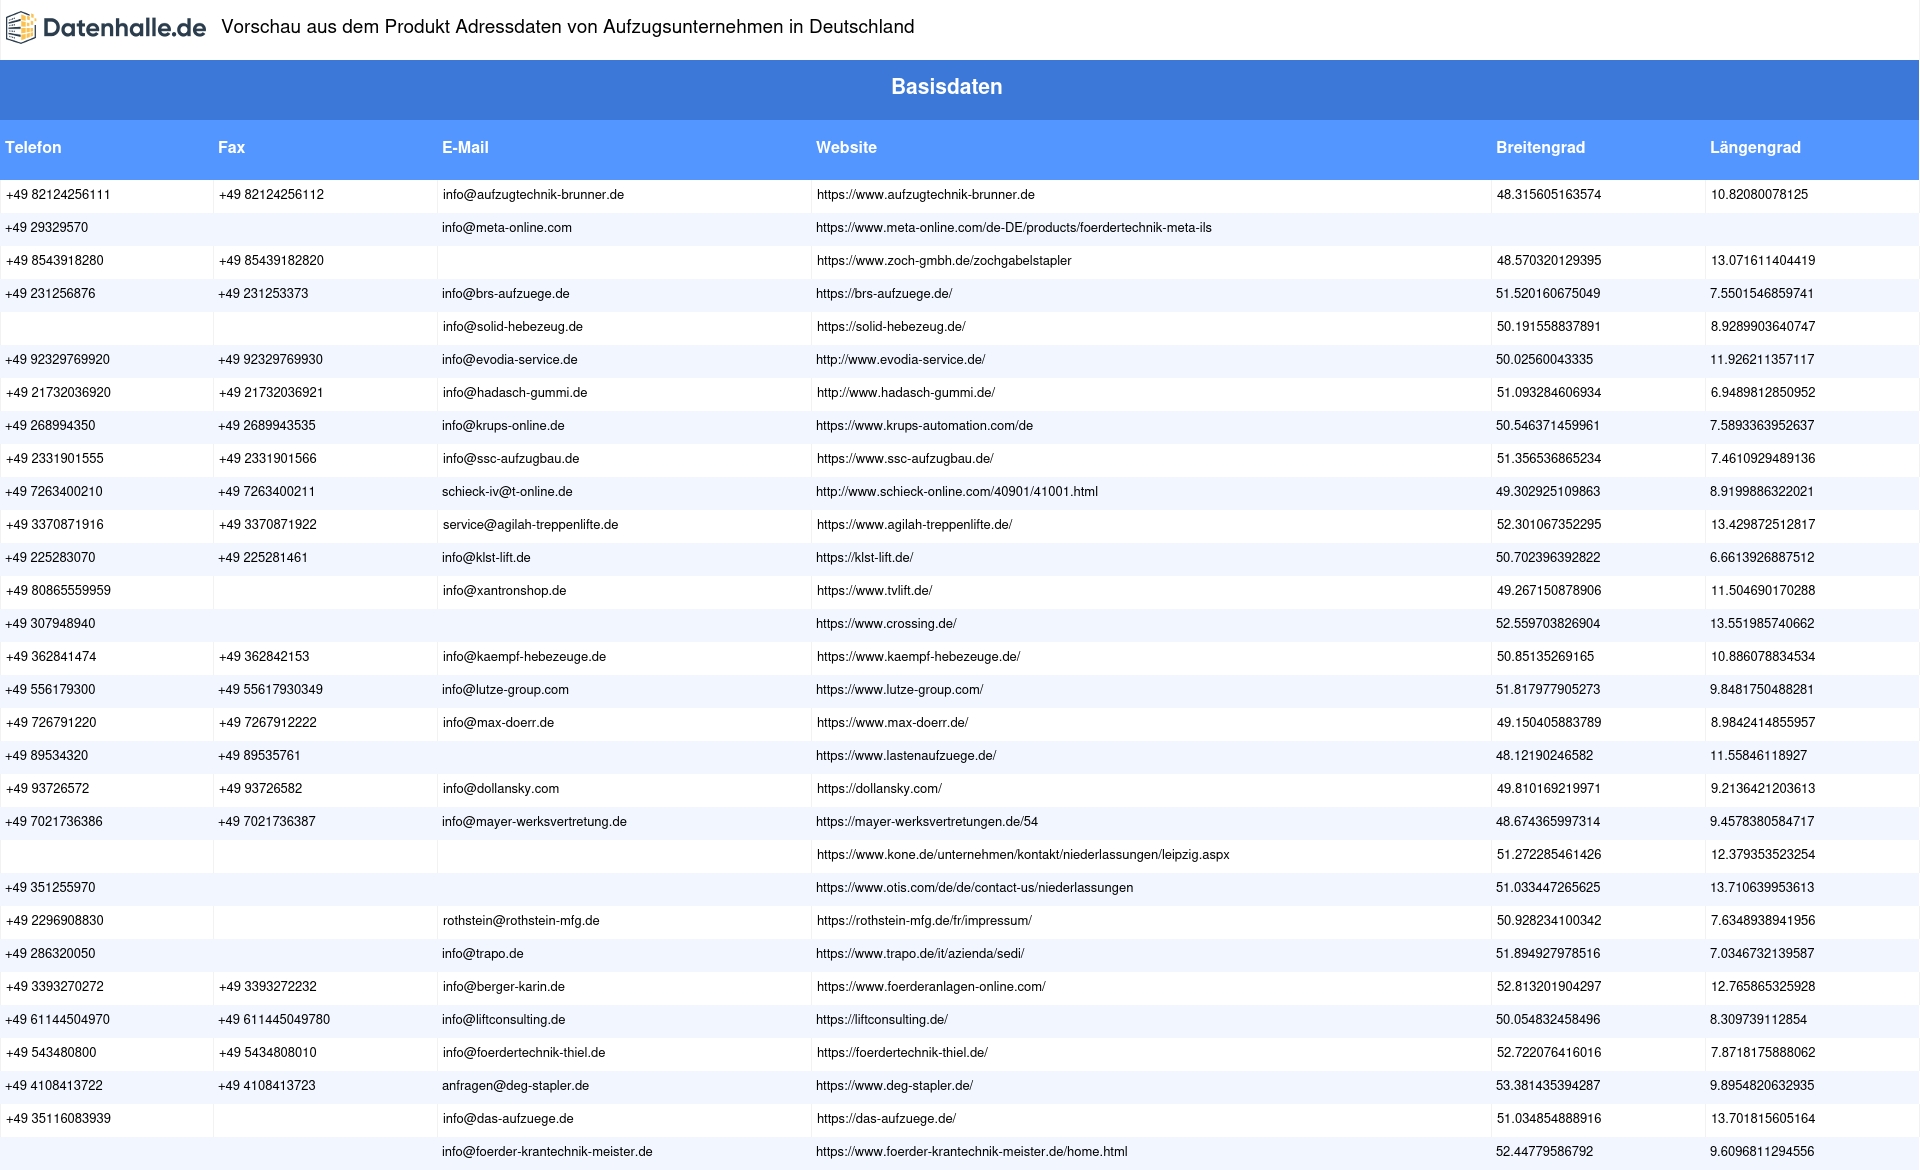Open the otis.com contact-us niederlassungen link
Viewport: 1920px width, 1170px height.
coord(974,888)
